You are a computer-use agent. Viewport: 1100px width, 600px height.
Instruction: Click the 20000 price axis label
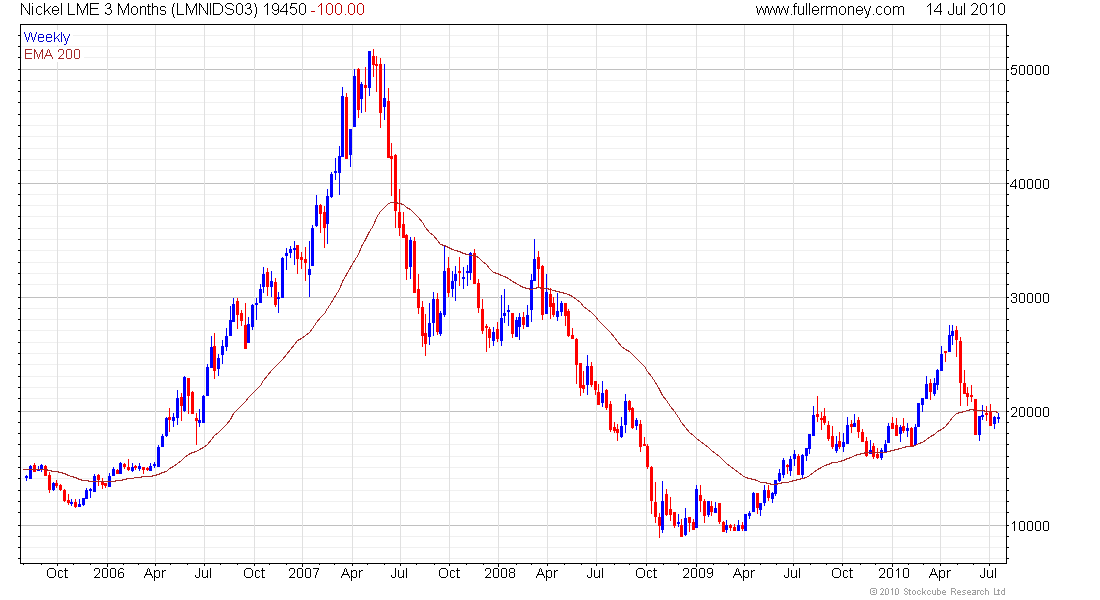1030,413
